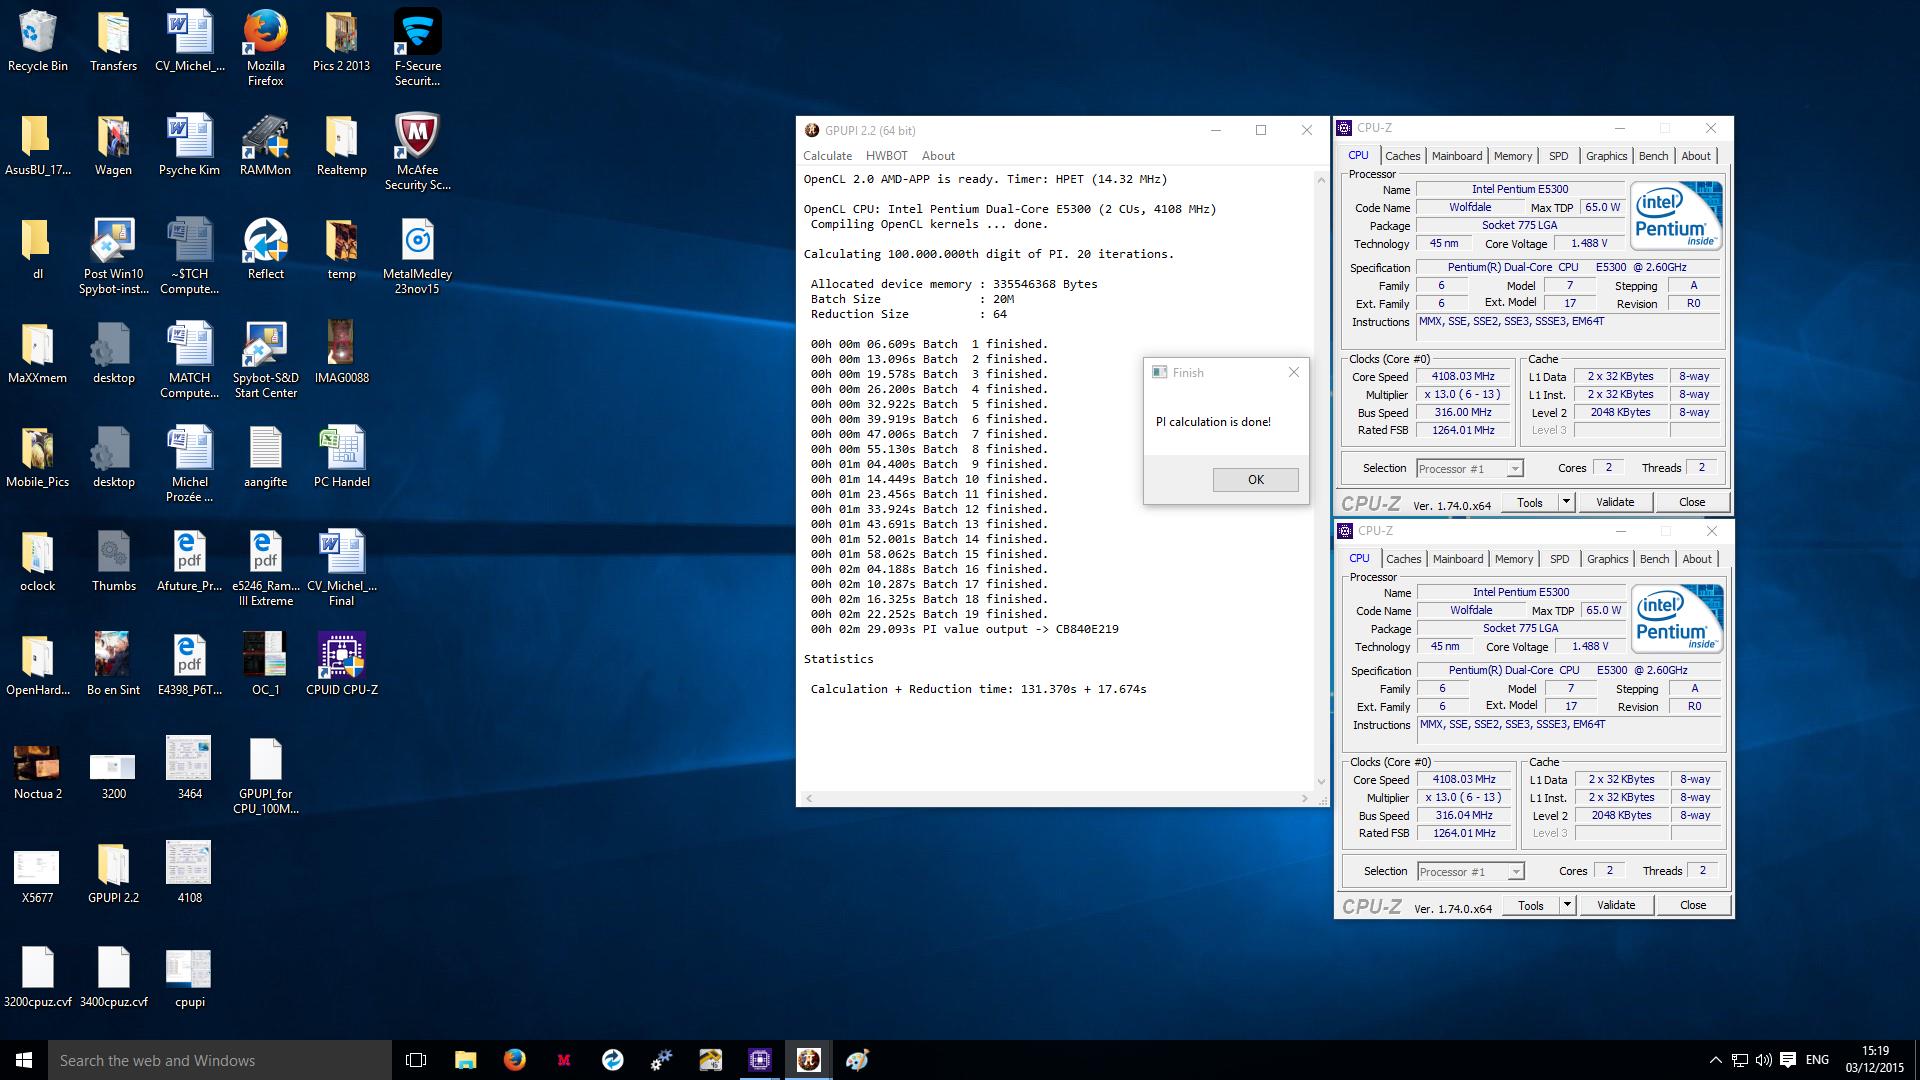
Task: Click GPUPI vertical scrollbar down arrow
Action: 1321,783
